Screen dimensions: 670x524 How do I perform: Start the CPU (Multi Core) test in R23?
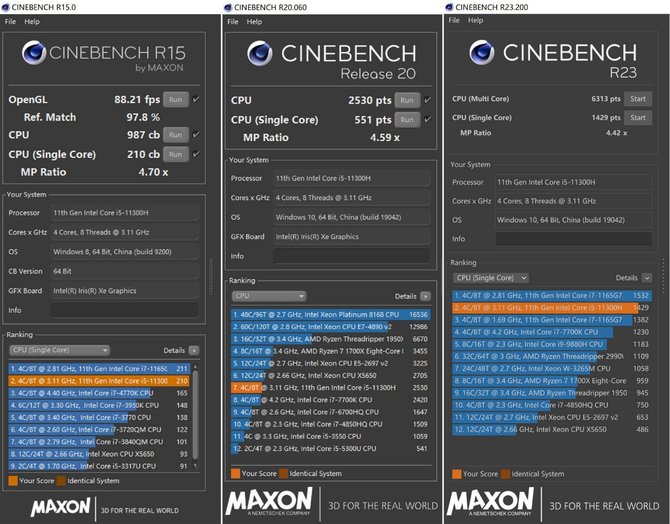(x=637, y=99)
